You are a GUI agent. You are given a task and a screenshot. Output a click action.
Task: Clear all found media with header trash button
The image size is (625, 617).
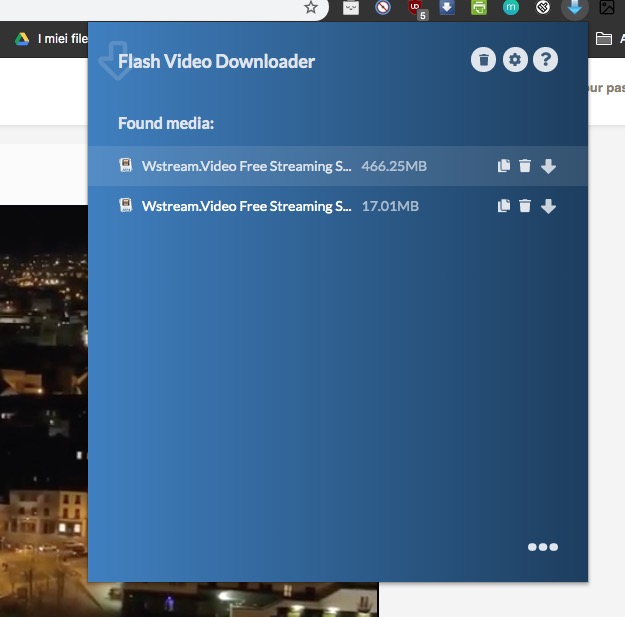(x=484, y=61)
